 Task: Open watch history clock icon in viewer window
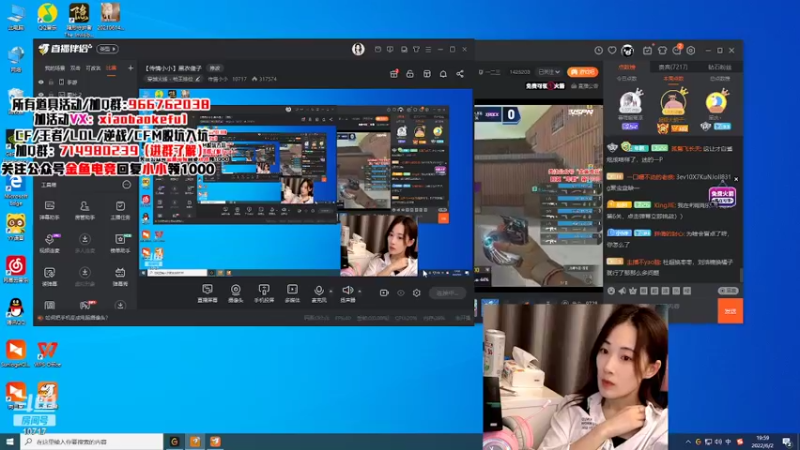[x=598, y=51]
